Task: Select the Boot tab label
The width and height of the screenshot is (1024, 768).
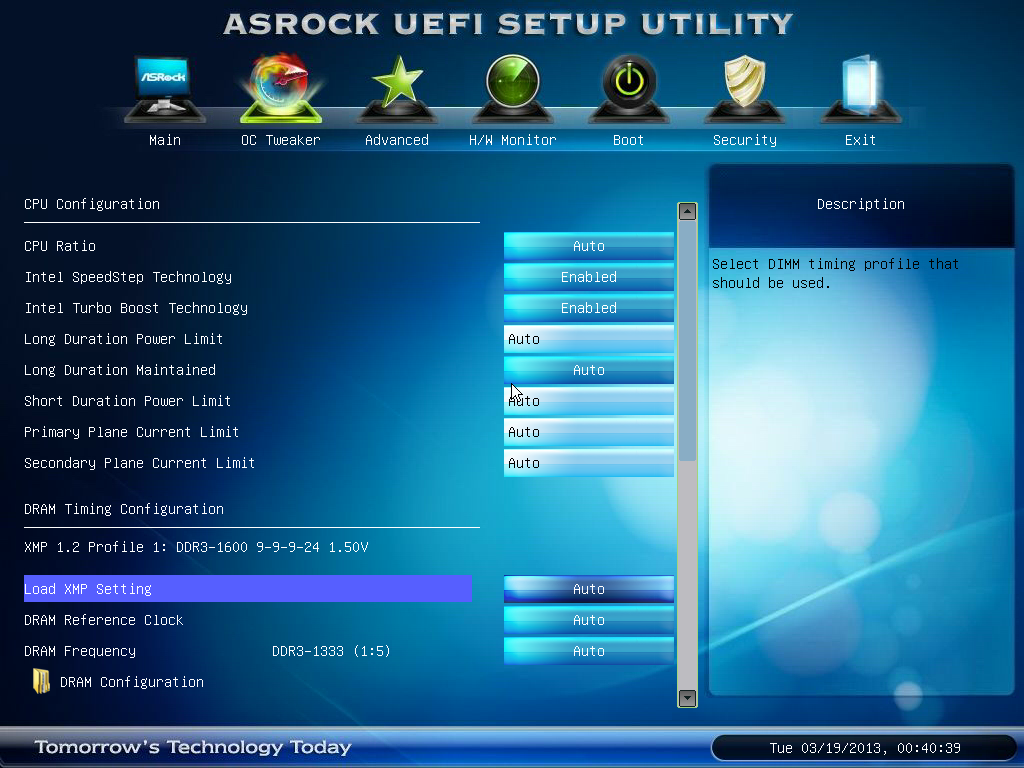Action: pyautogui.click(x=628, y=140)
